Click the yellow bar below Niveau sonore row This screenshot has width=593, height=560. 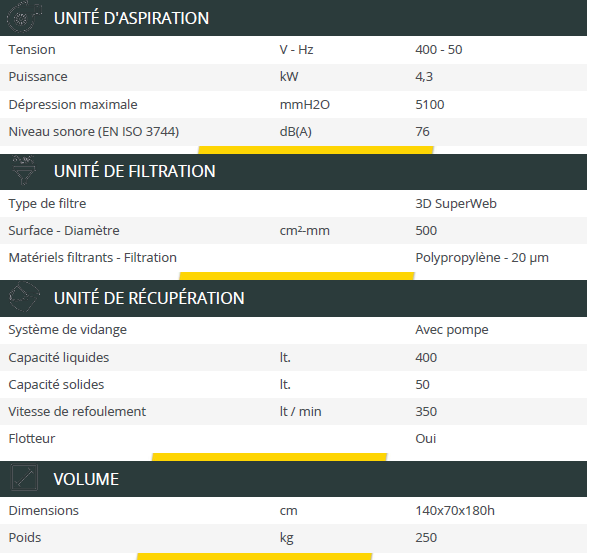[316, 150]
